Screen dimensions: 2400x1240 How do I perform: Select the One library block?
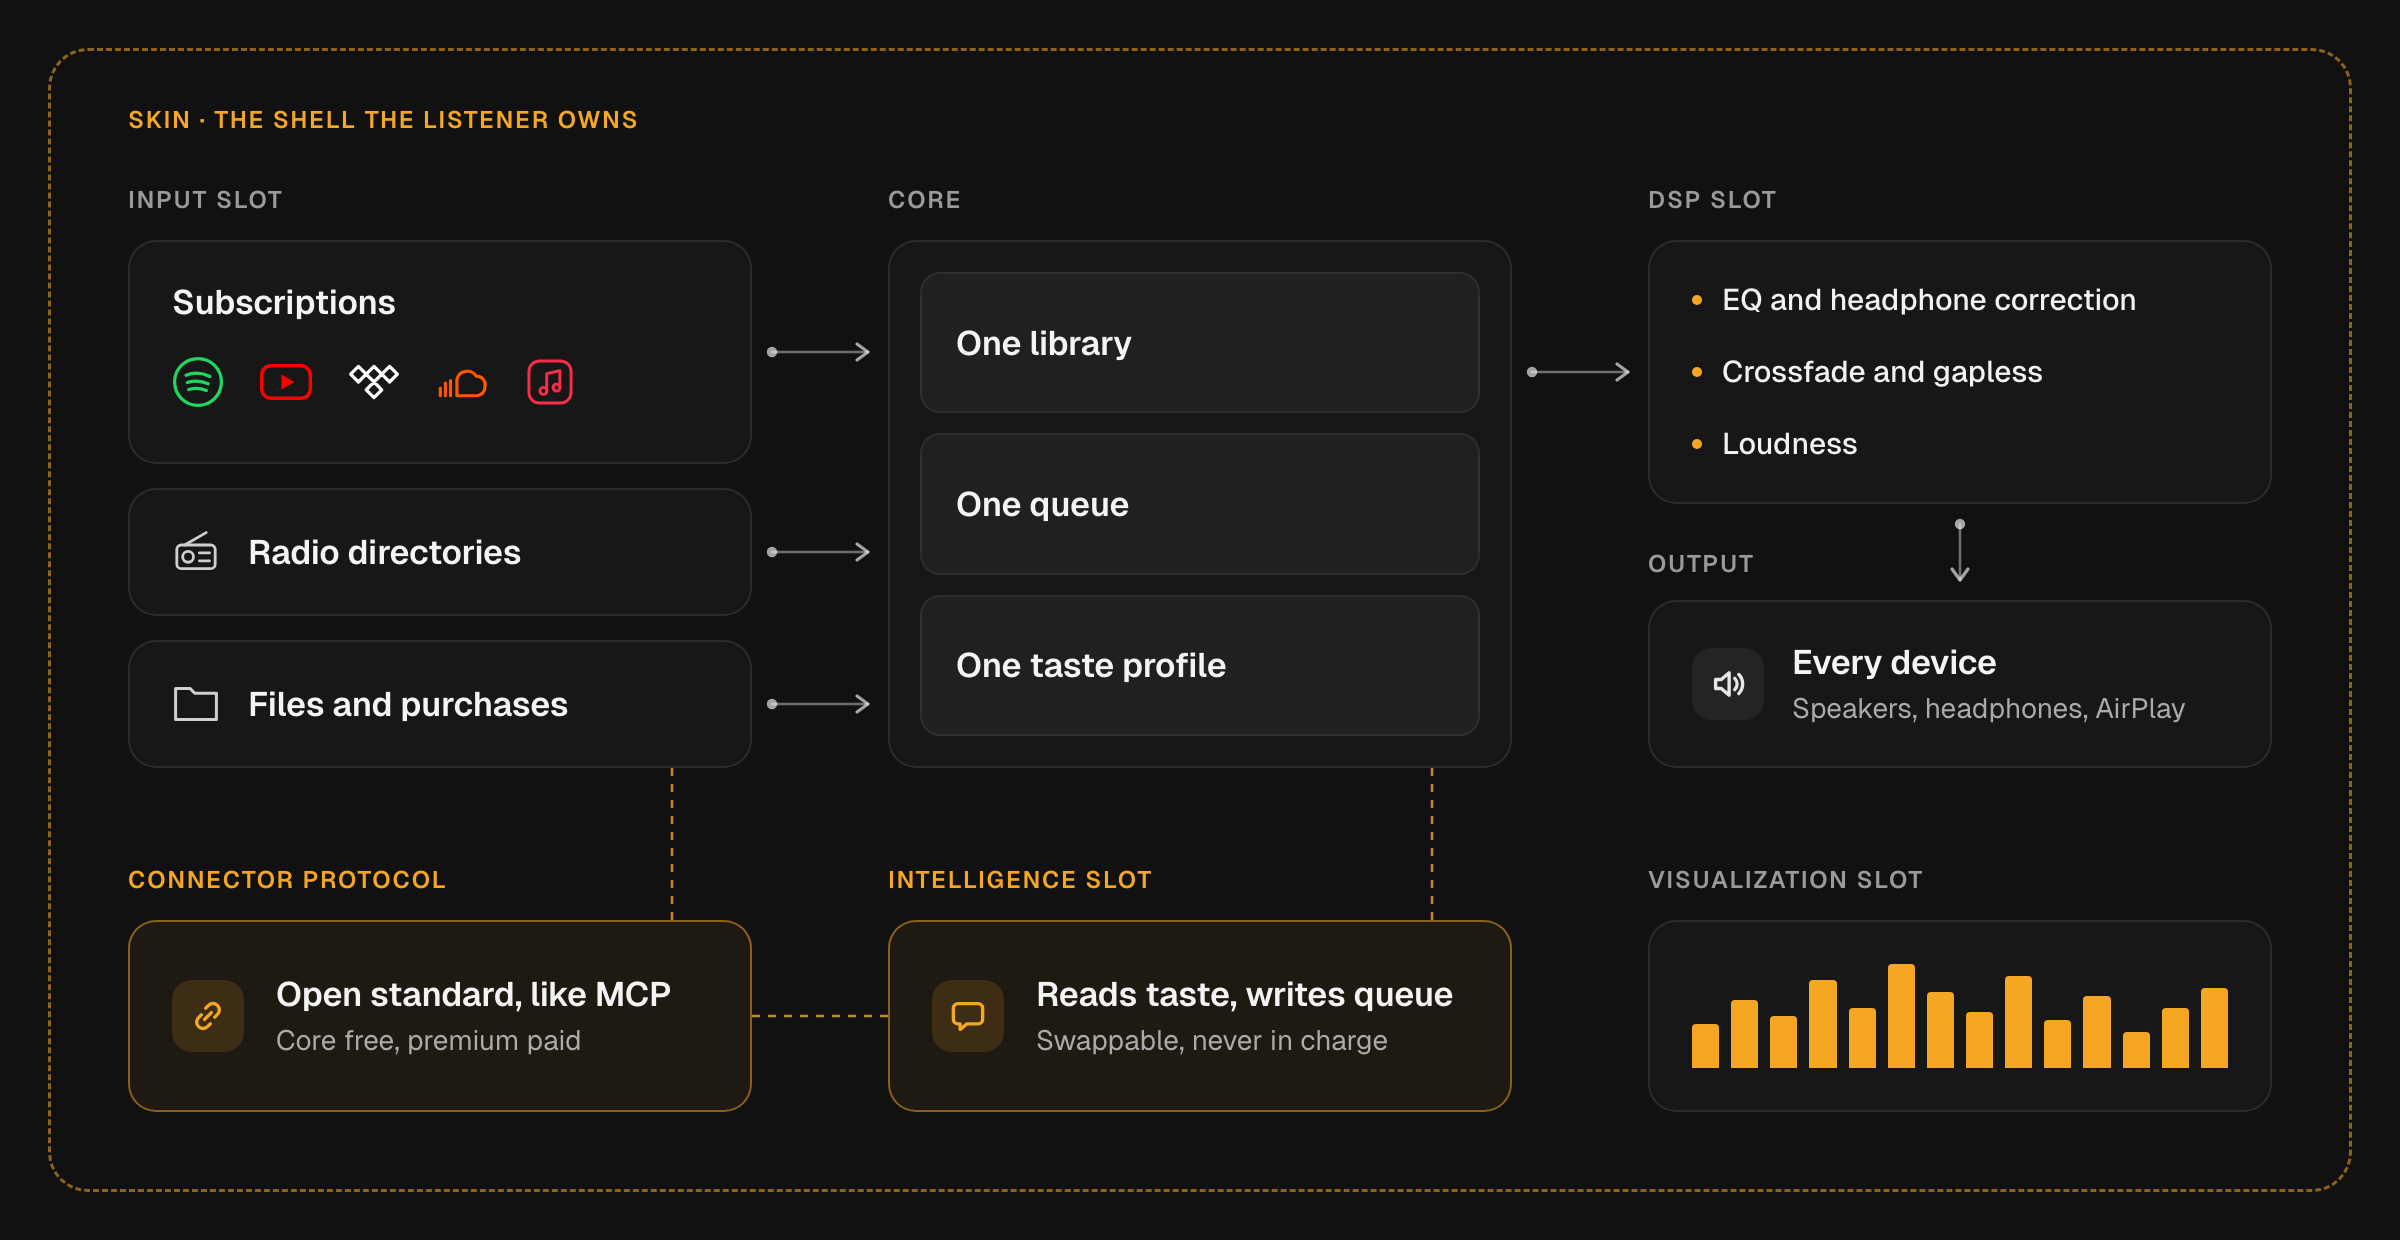click(1200, 343)
